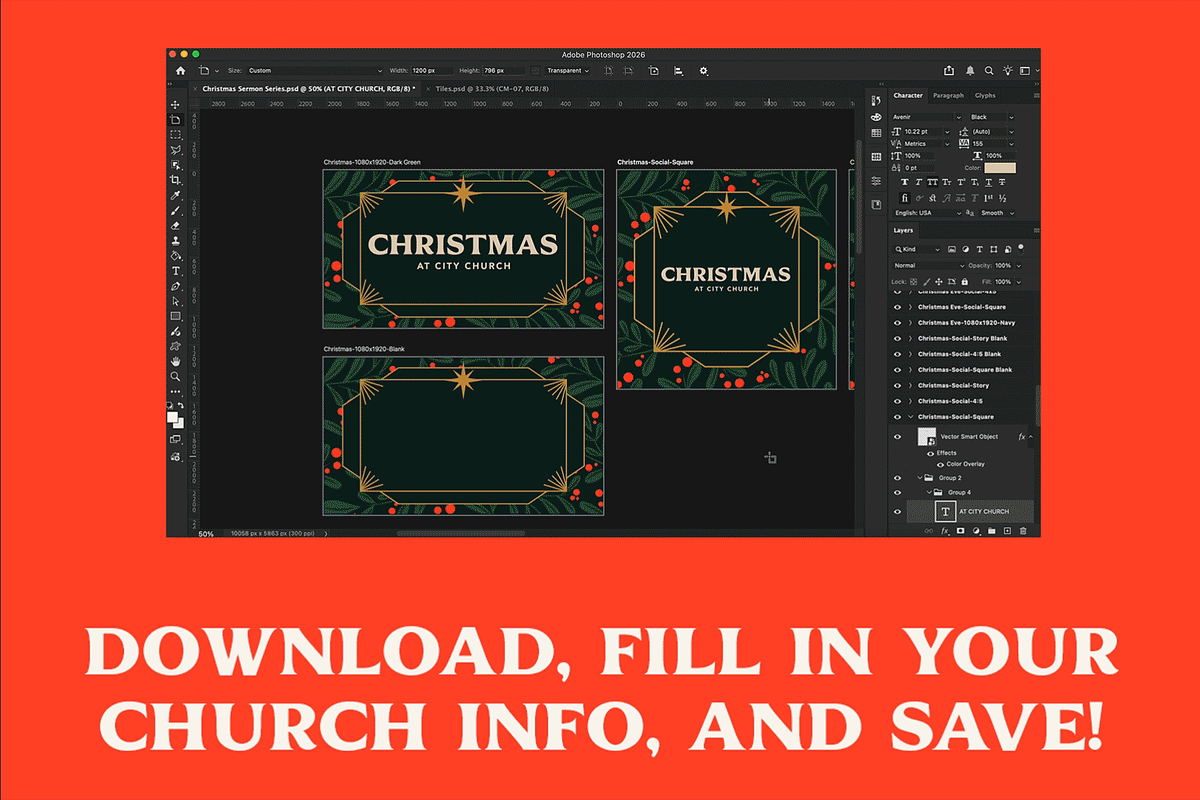Hide the AT CITY CHURCH text layer
1200x800 pixels.
coord(897,512)
